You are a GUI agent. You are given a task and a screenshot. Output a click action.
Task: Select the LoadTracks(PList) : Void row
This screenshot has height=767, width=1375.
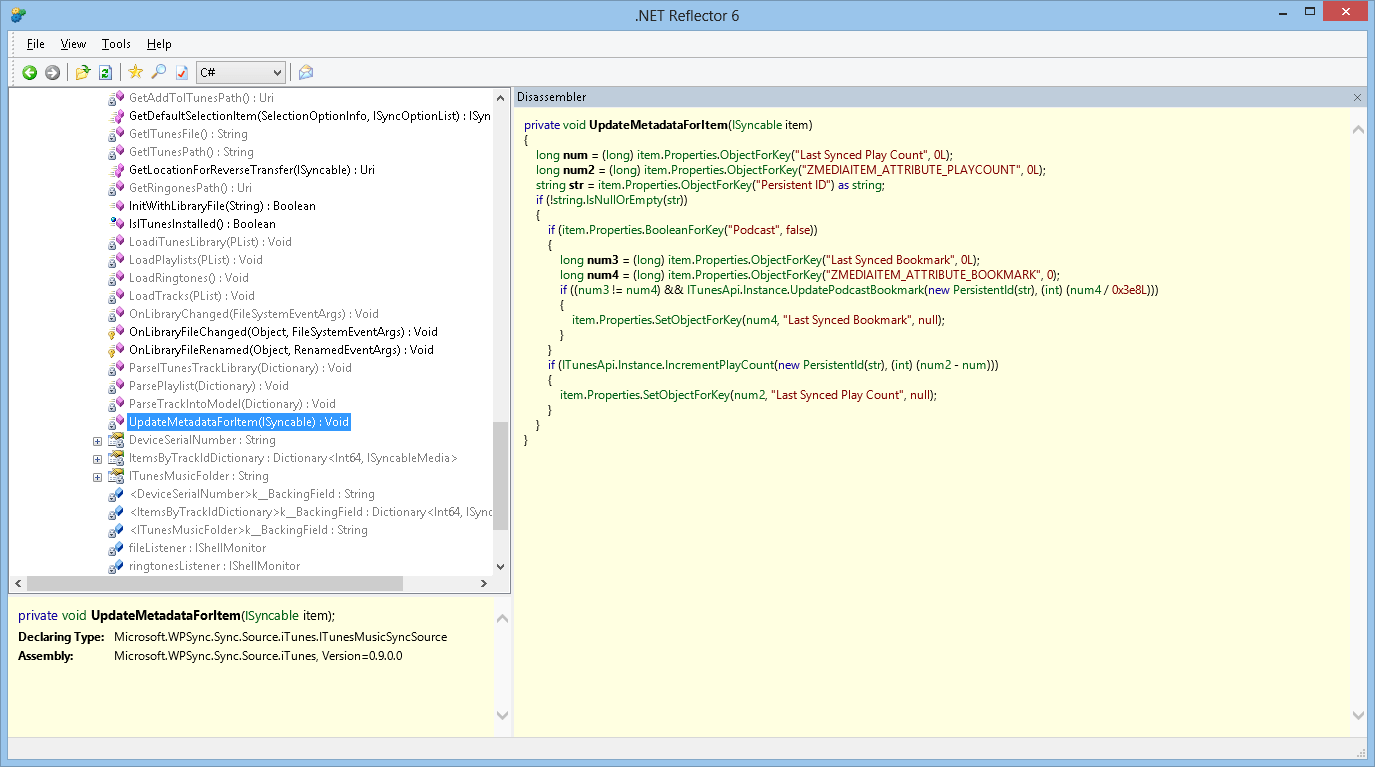click(192, 296)
